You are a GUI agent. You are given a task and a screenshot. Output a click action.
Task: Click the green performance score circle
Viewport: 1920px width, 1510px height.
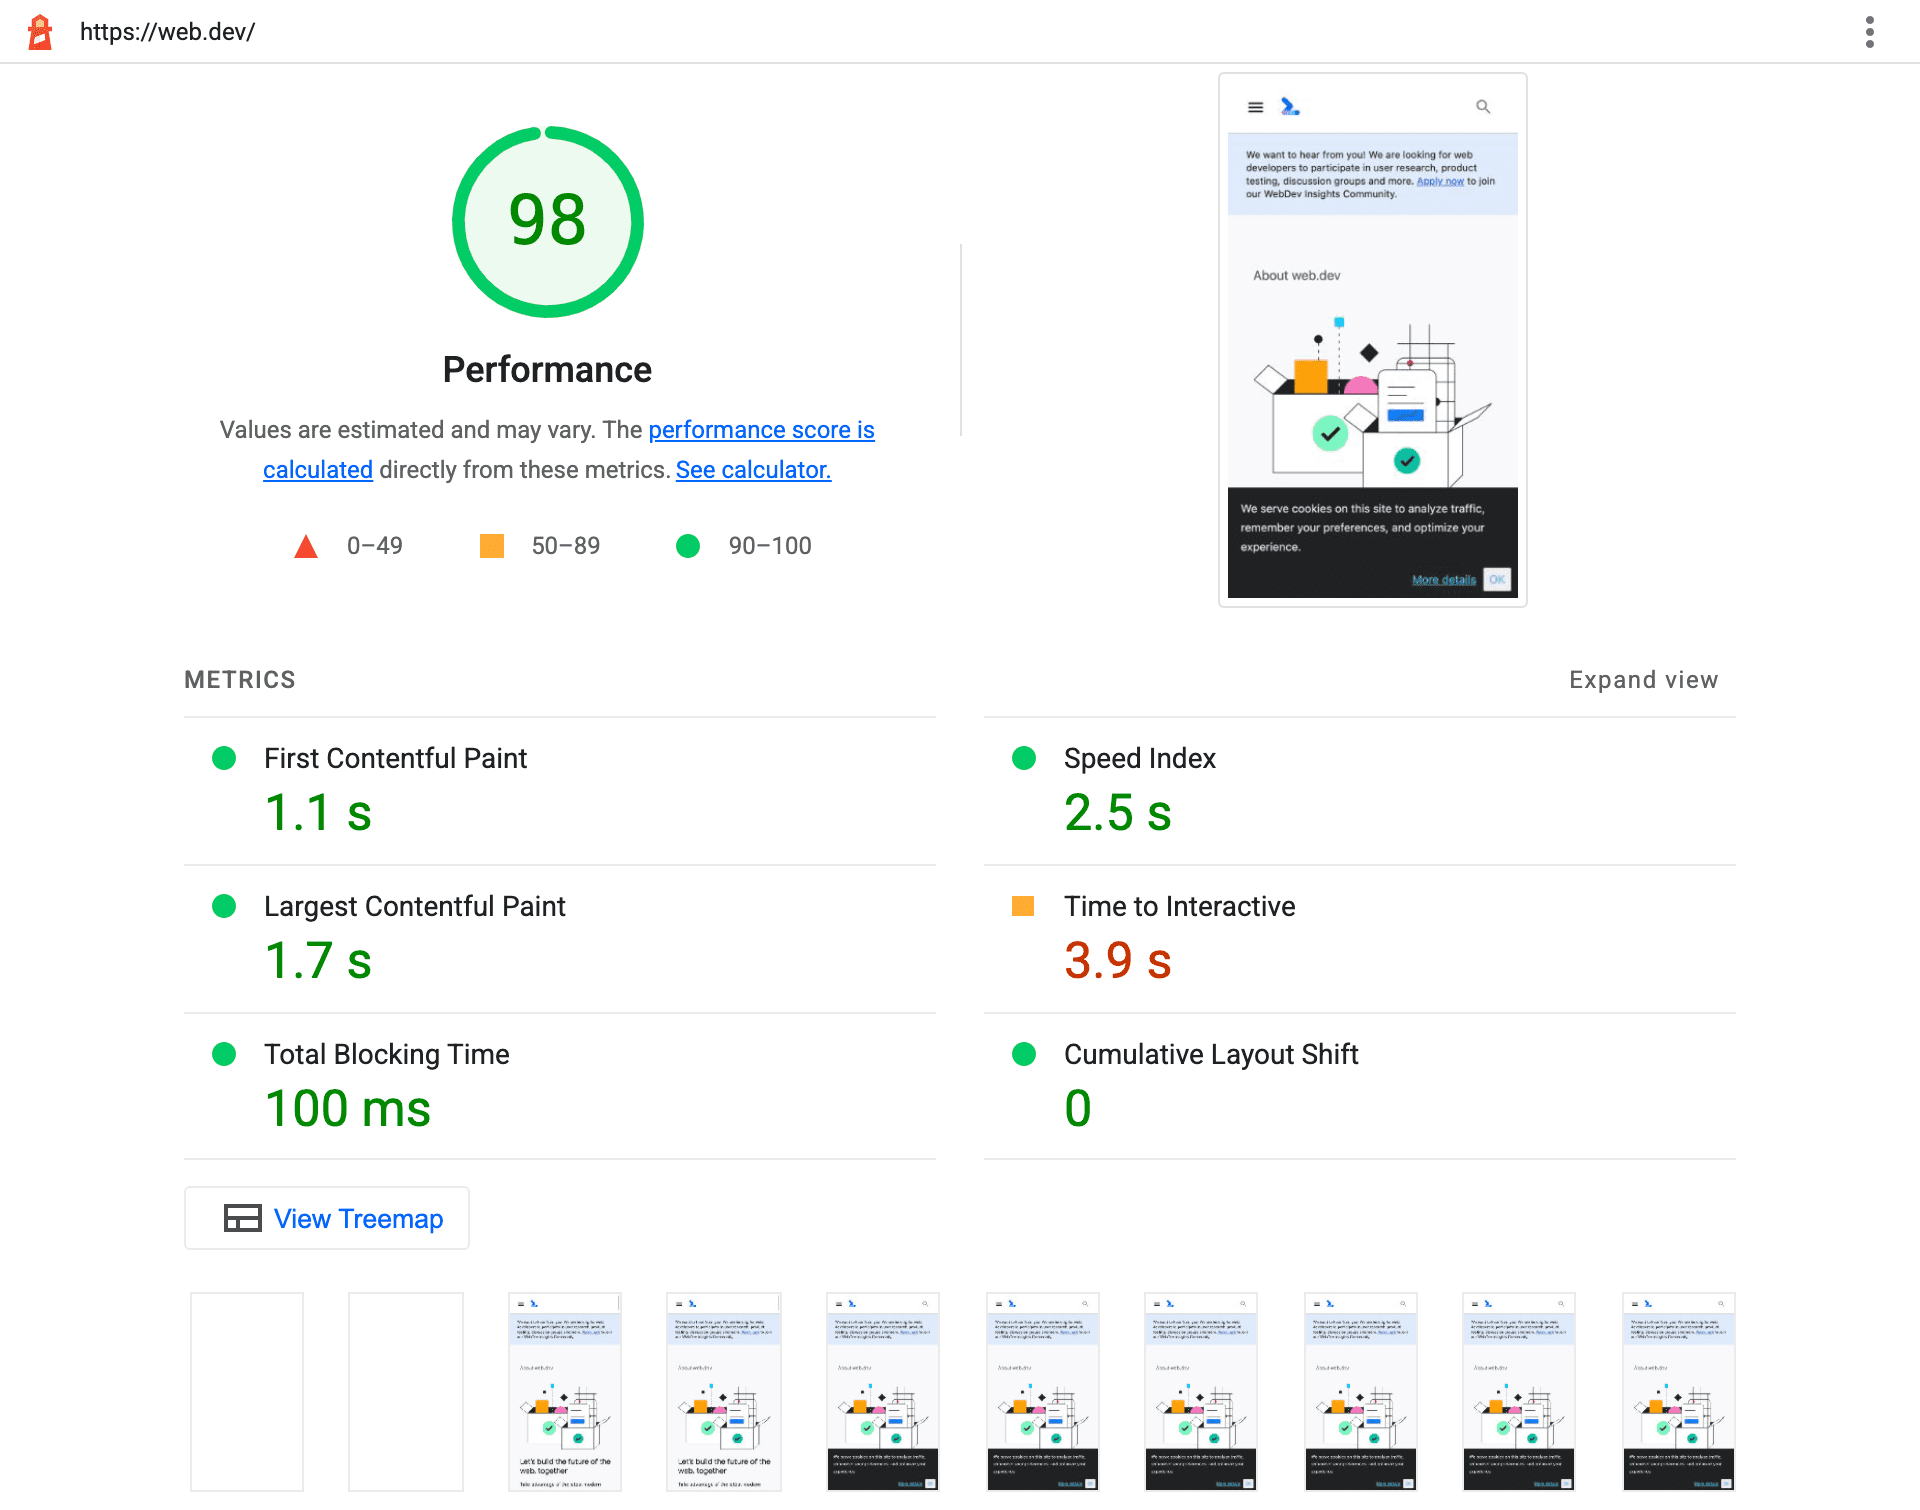point(549,218)
